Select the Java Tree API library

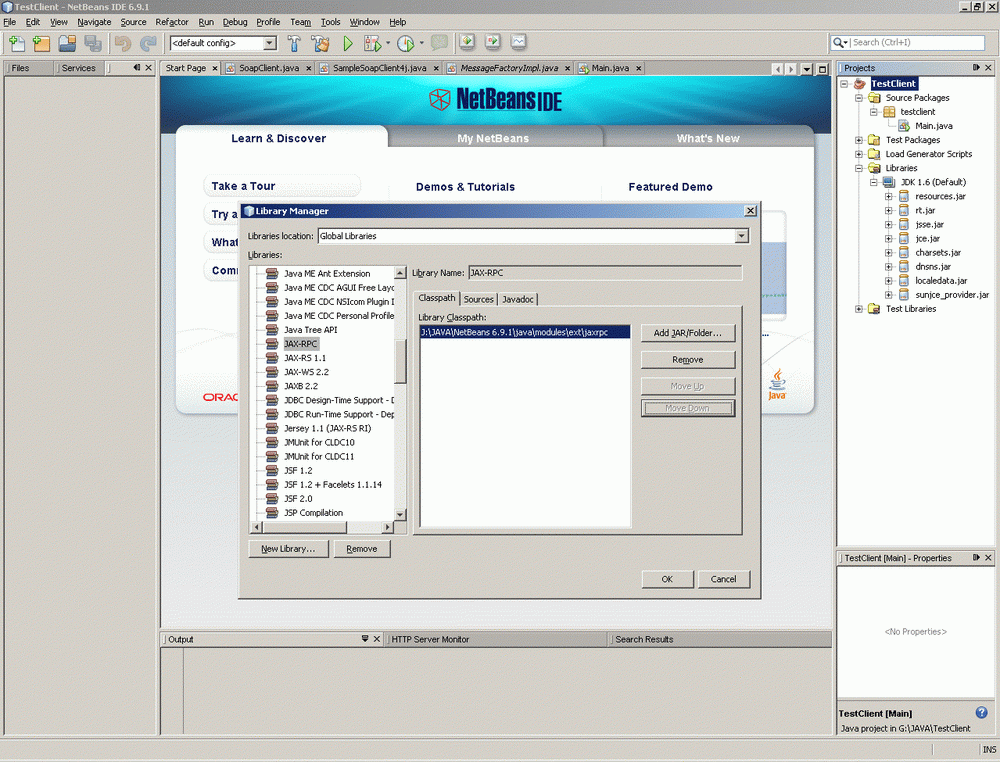pyautogui.click(x=311, y=330)
